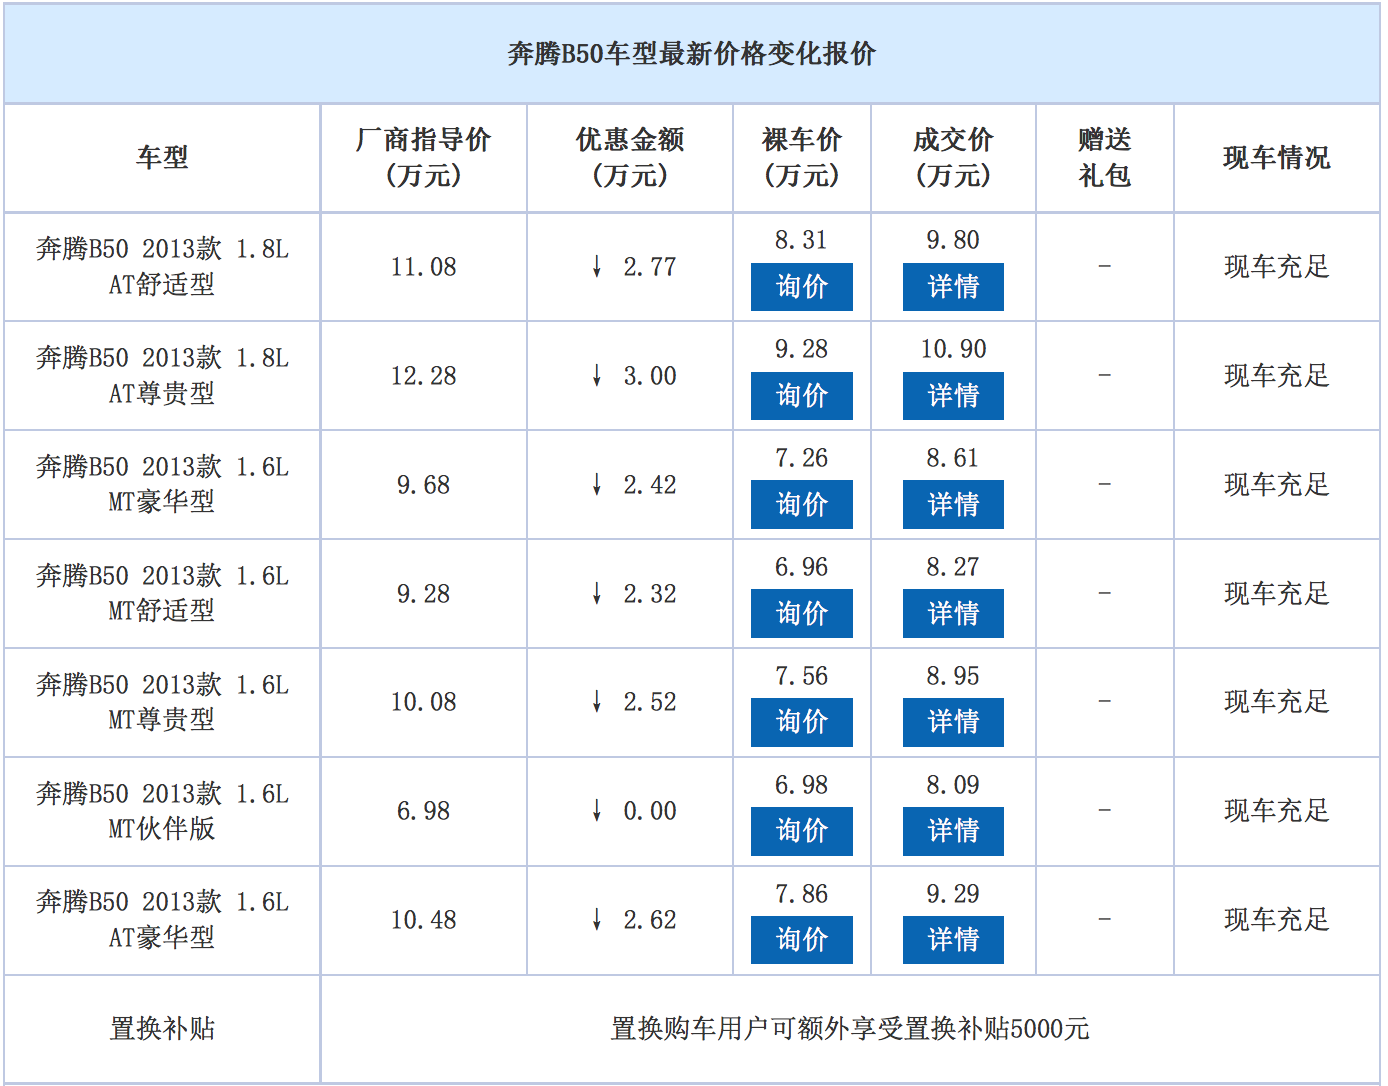Select model name 1.8L AT尊贵型
This screenshot has height=1086, width=1388.
[x=162, y=376]
